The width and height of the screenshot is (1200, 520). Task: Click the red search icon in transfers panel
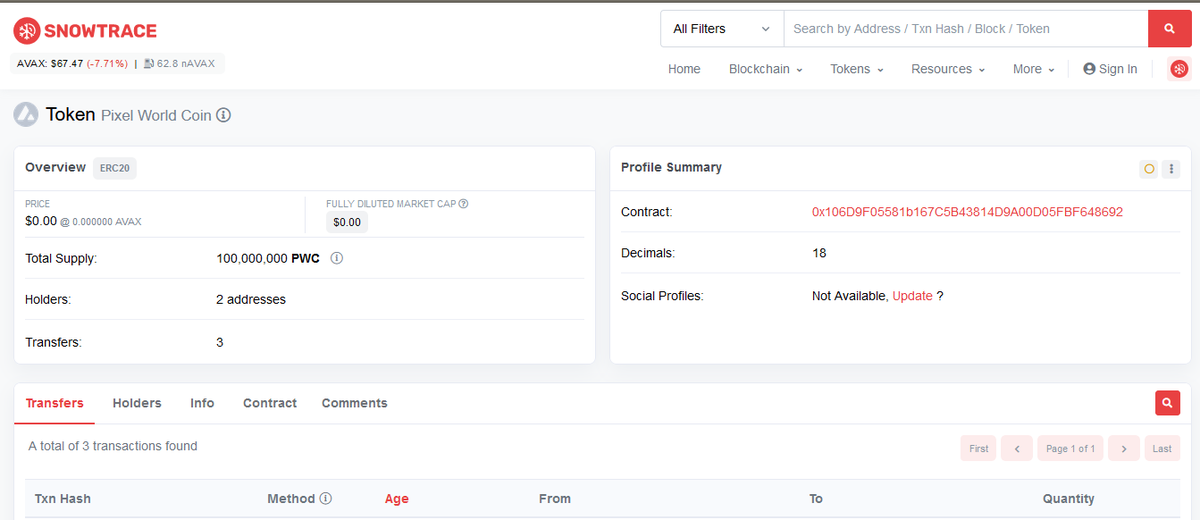coord(1167,403)
